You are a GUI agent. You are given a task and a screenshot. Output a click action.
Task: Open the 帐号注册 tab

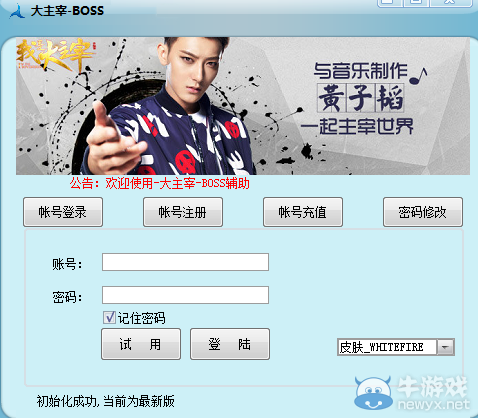point(183,212)
